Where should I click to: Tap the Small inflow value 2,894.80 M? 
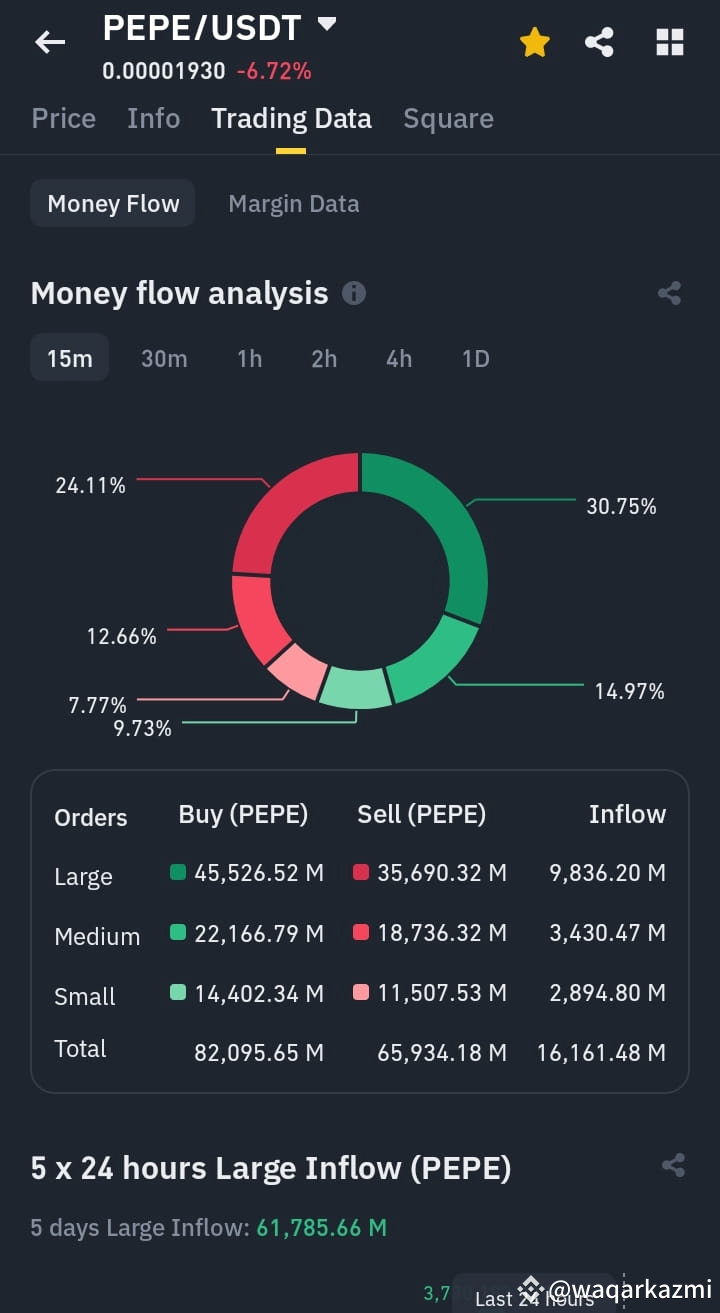click(608, 993)
